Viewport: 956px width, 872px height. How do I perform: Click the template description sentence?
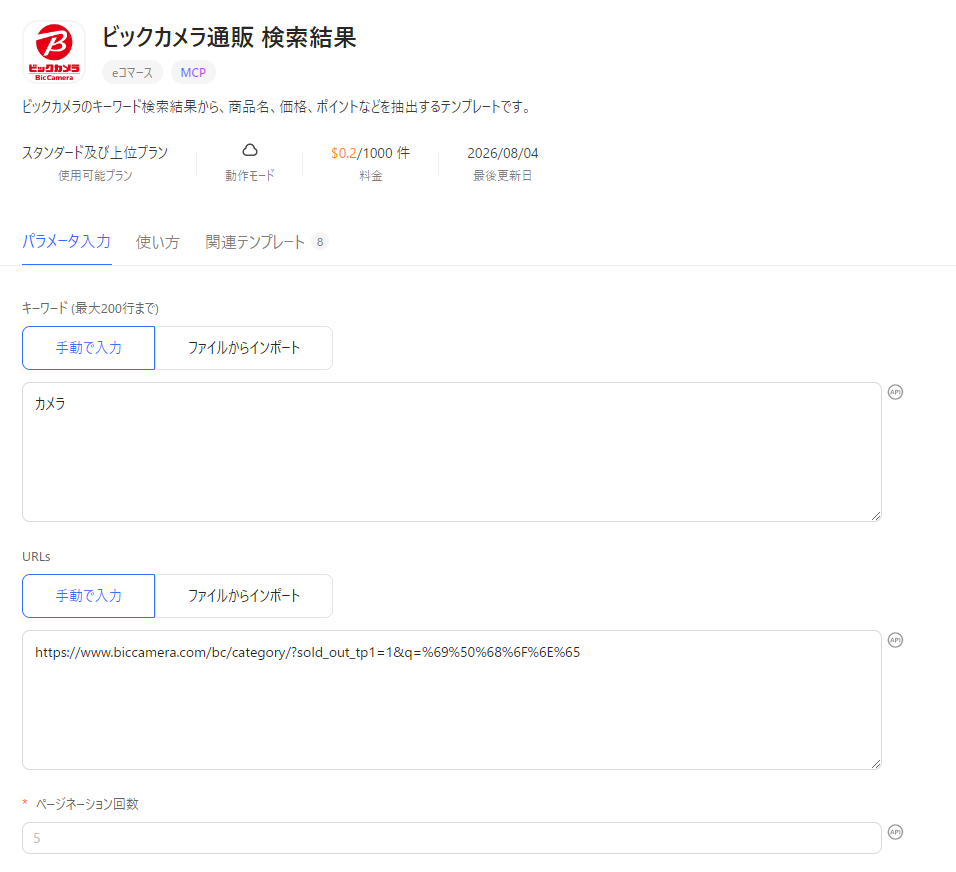coord(277,107)
